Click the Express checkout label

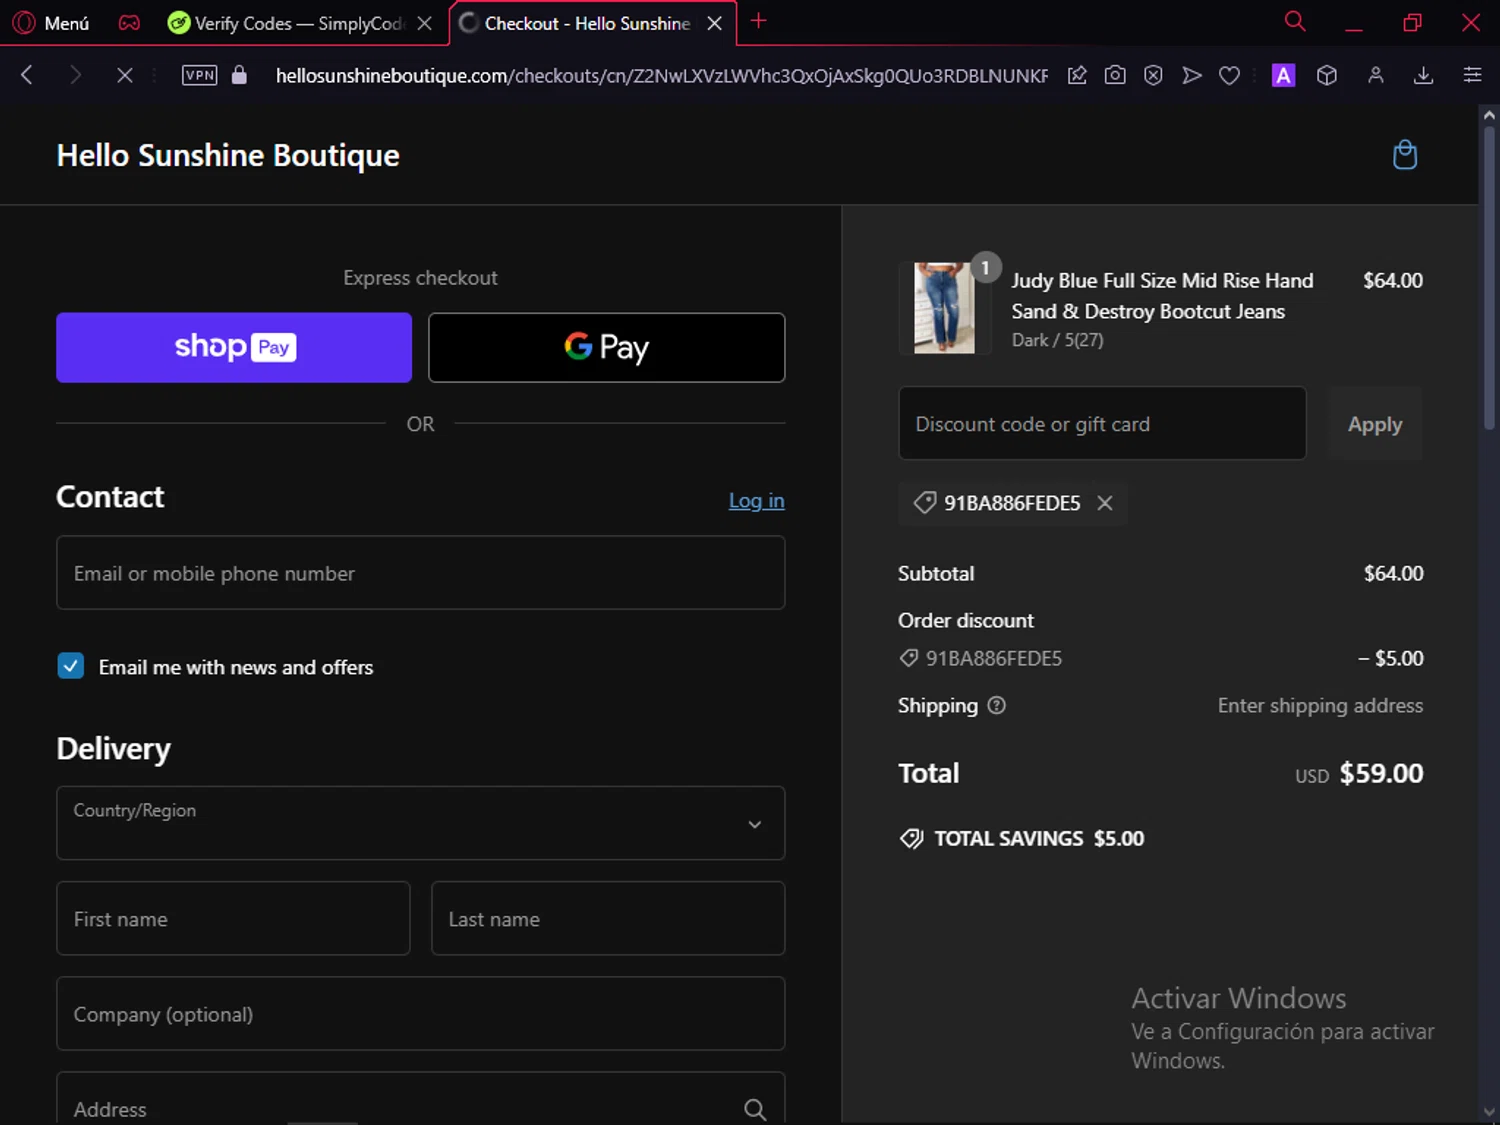(x=420, y=278)
